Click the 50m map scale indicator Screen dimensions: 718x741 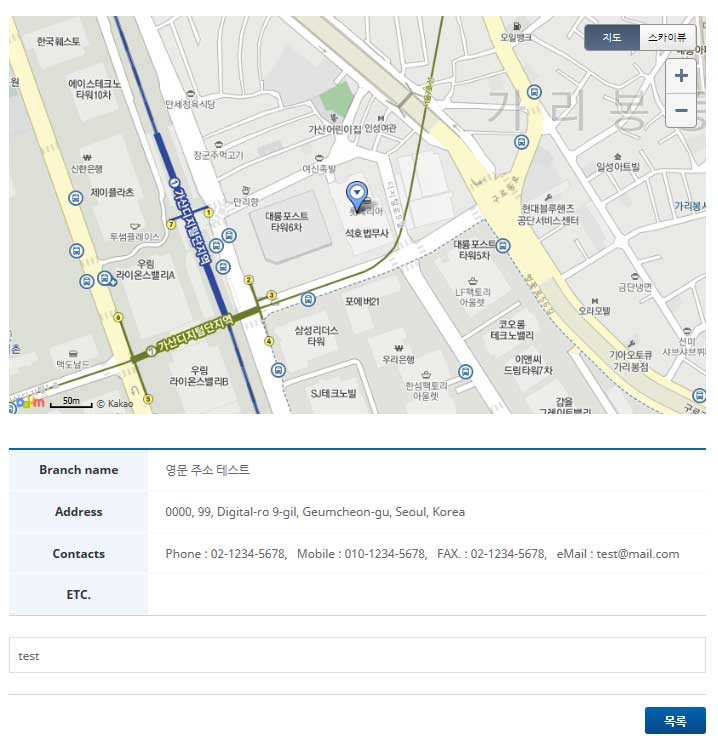click(x=71, y=402)
